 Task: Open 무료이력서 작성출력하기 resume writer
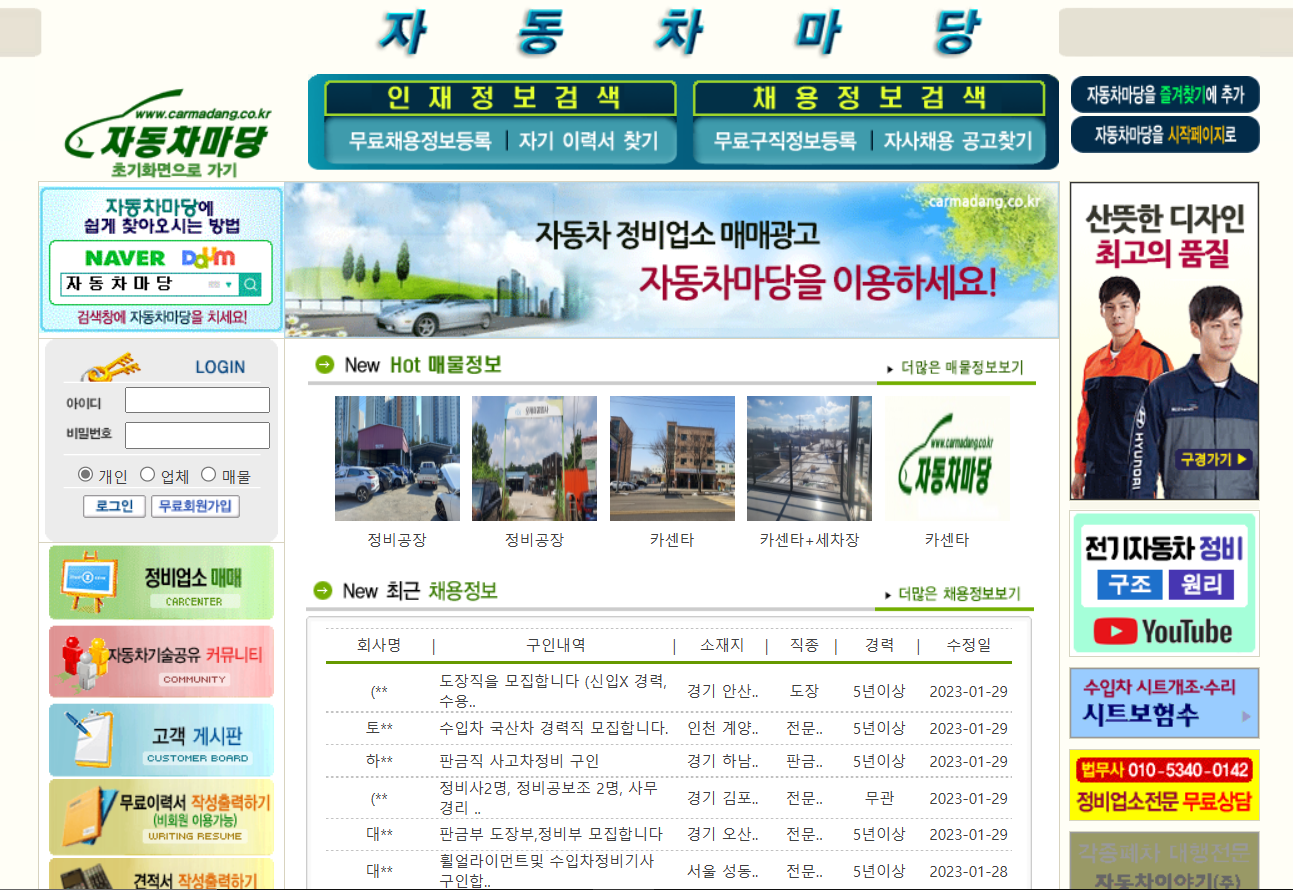(x=161, y=817)
